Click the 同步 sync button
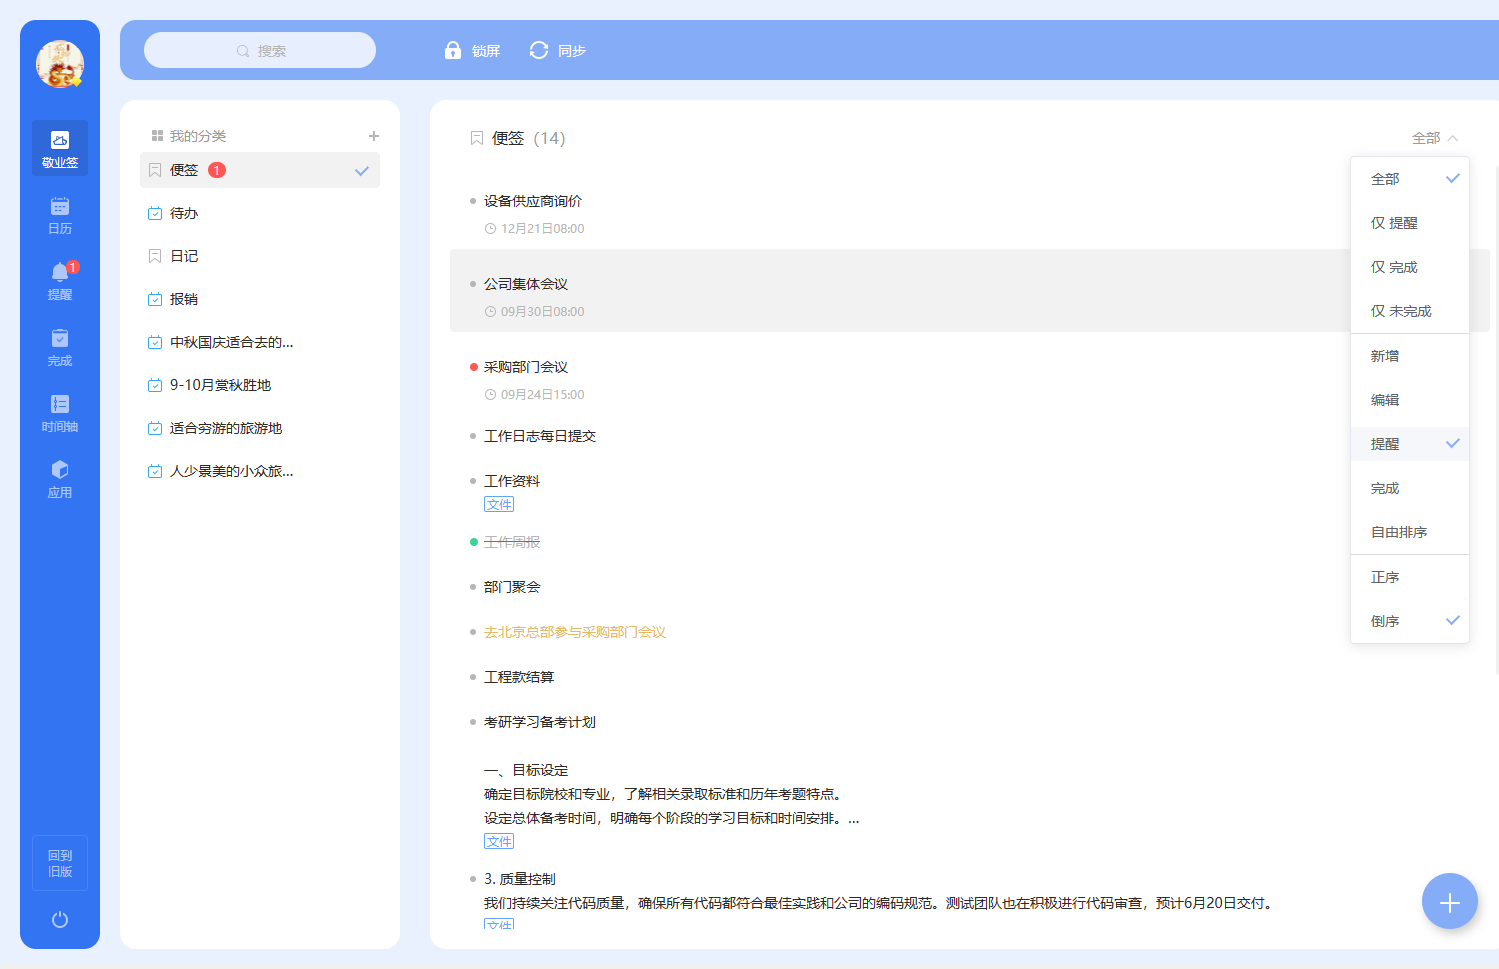1499x969 pixels. coord(558,50)
